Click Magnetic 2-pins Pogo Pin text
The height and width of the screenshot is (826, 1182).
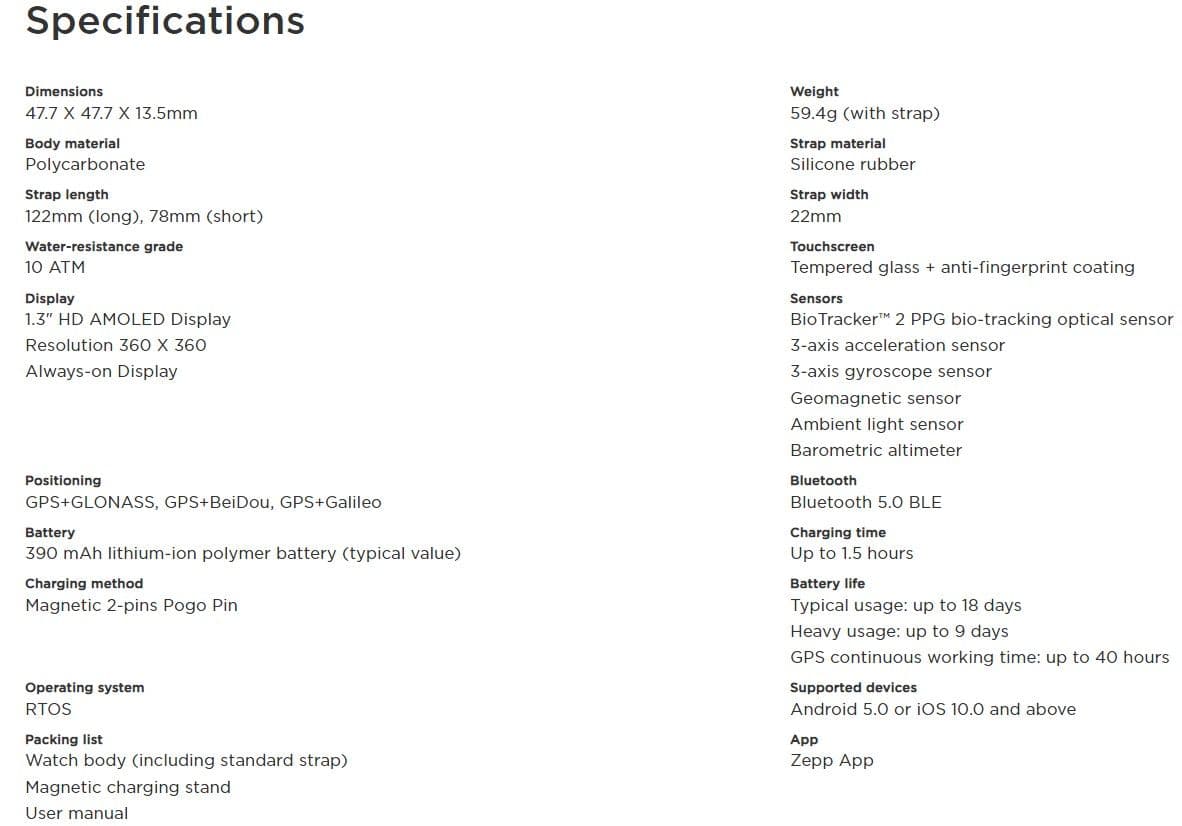(x=131, y=605)
